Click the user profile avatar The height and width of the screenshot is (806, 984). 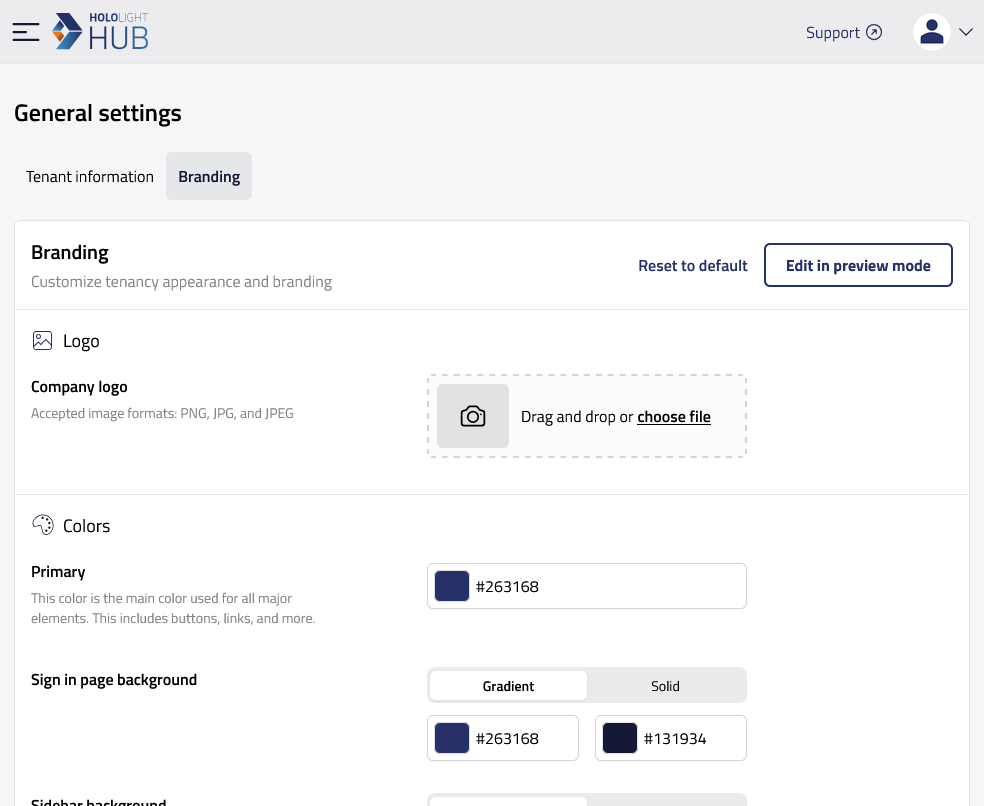point(931,32)
